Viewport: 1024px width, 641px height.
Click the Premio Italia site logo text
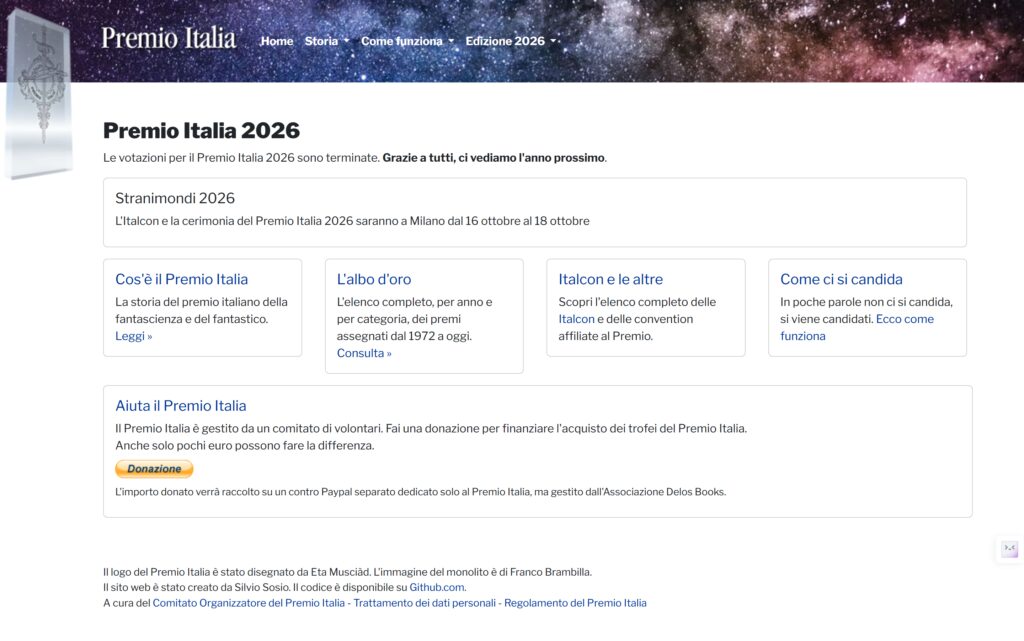[x=168, y=38]
